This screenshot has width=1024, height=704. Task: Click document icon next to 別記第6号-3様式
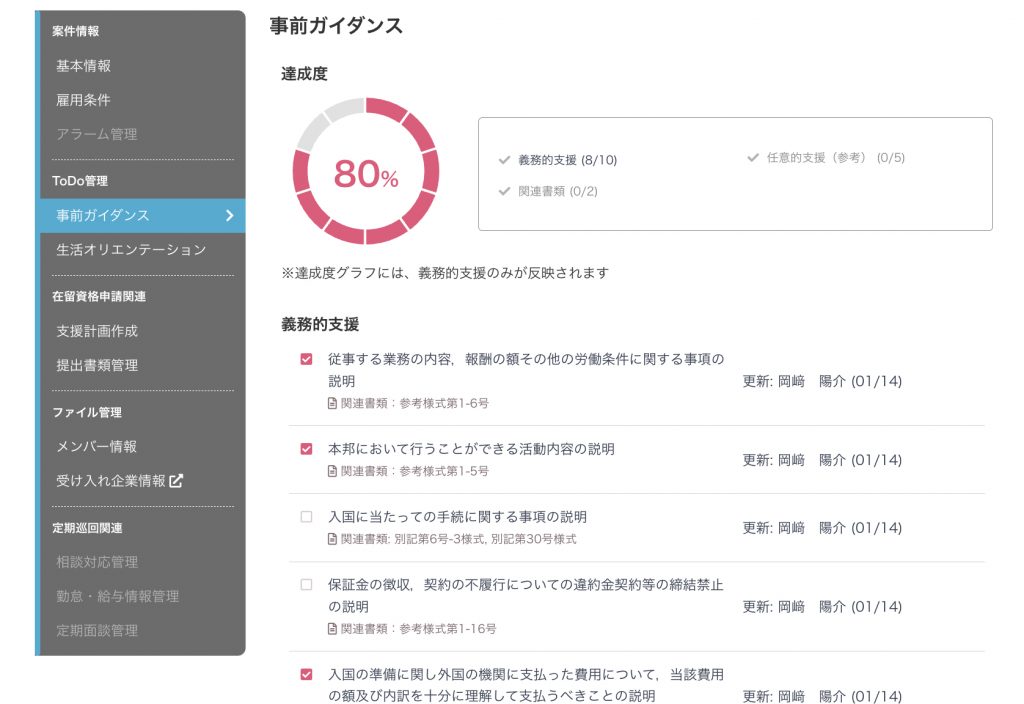coord(333,539)
